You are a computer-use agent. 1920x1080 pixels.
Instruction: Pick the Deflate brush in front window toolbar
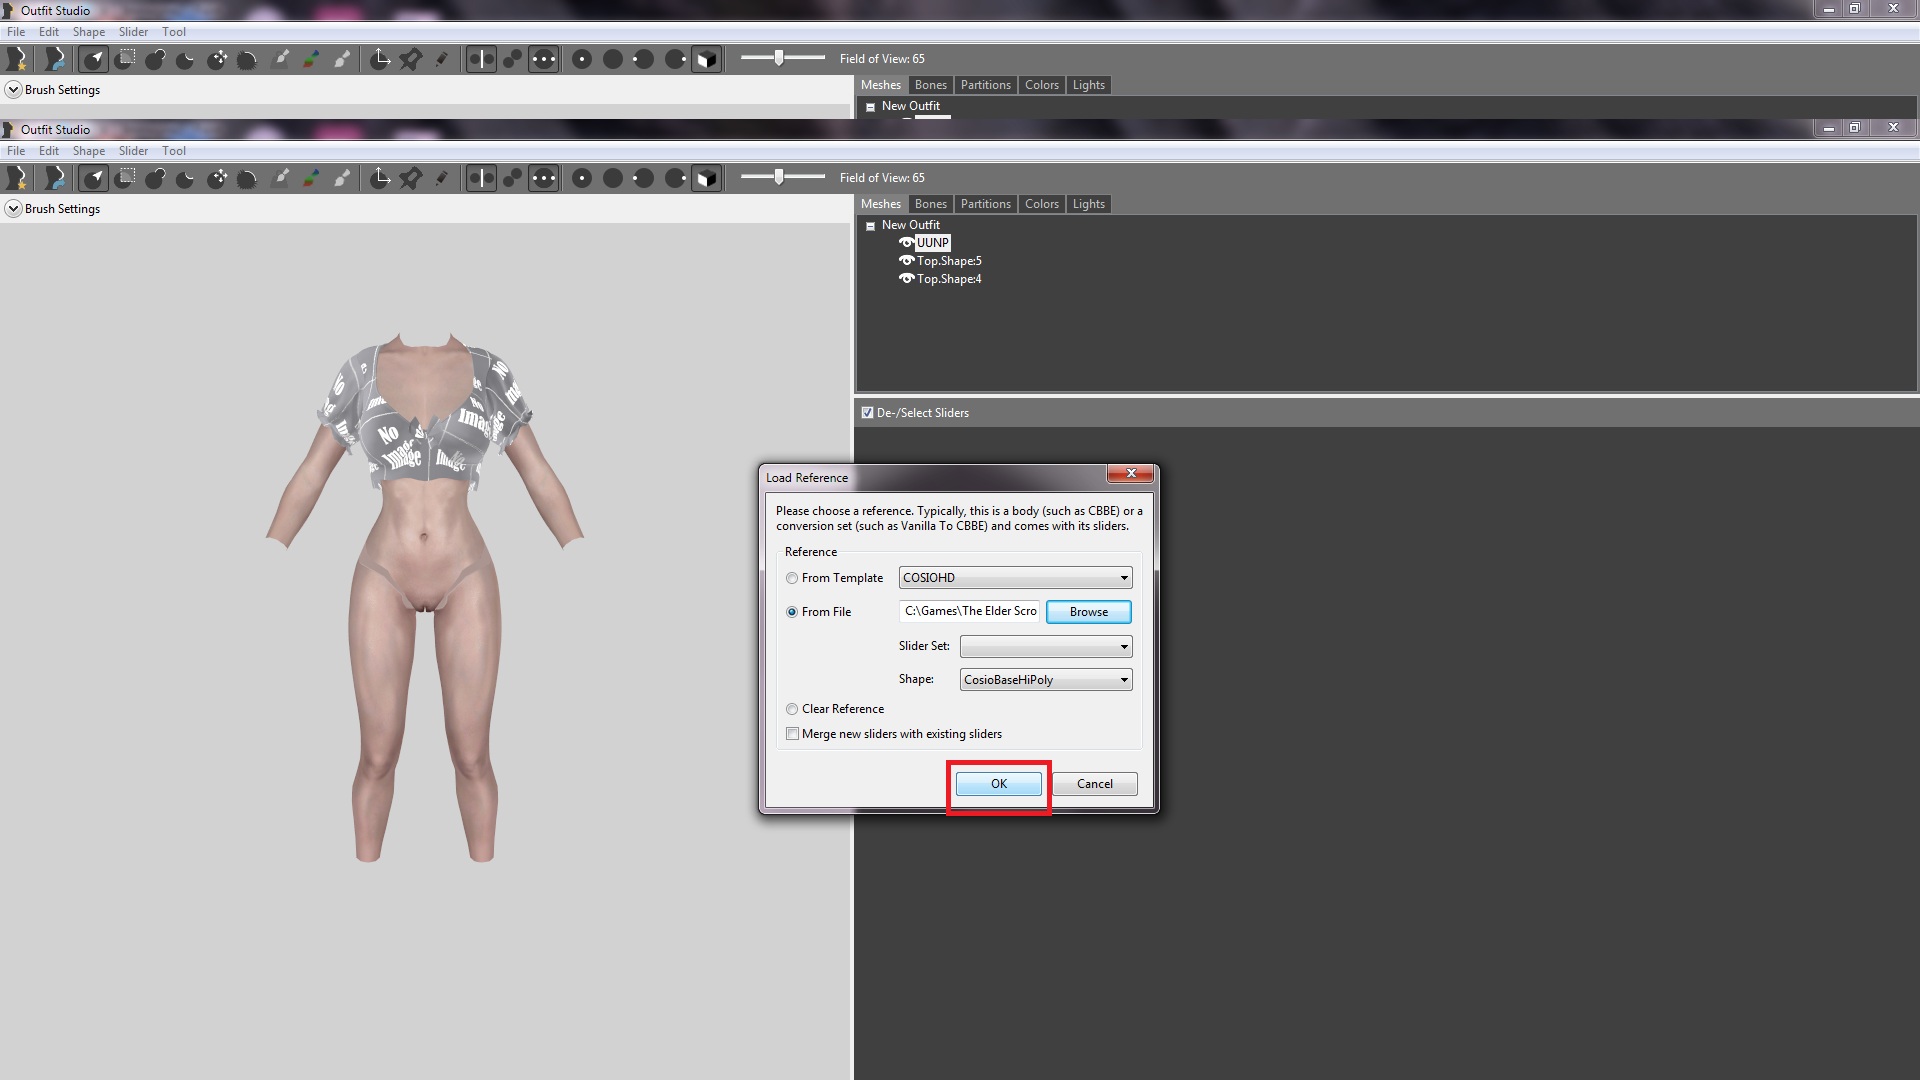click(186, 178)
